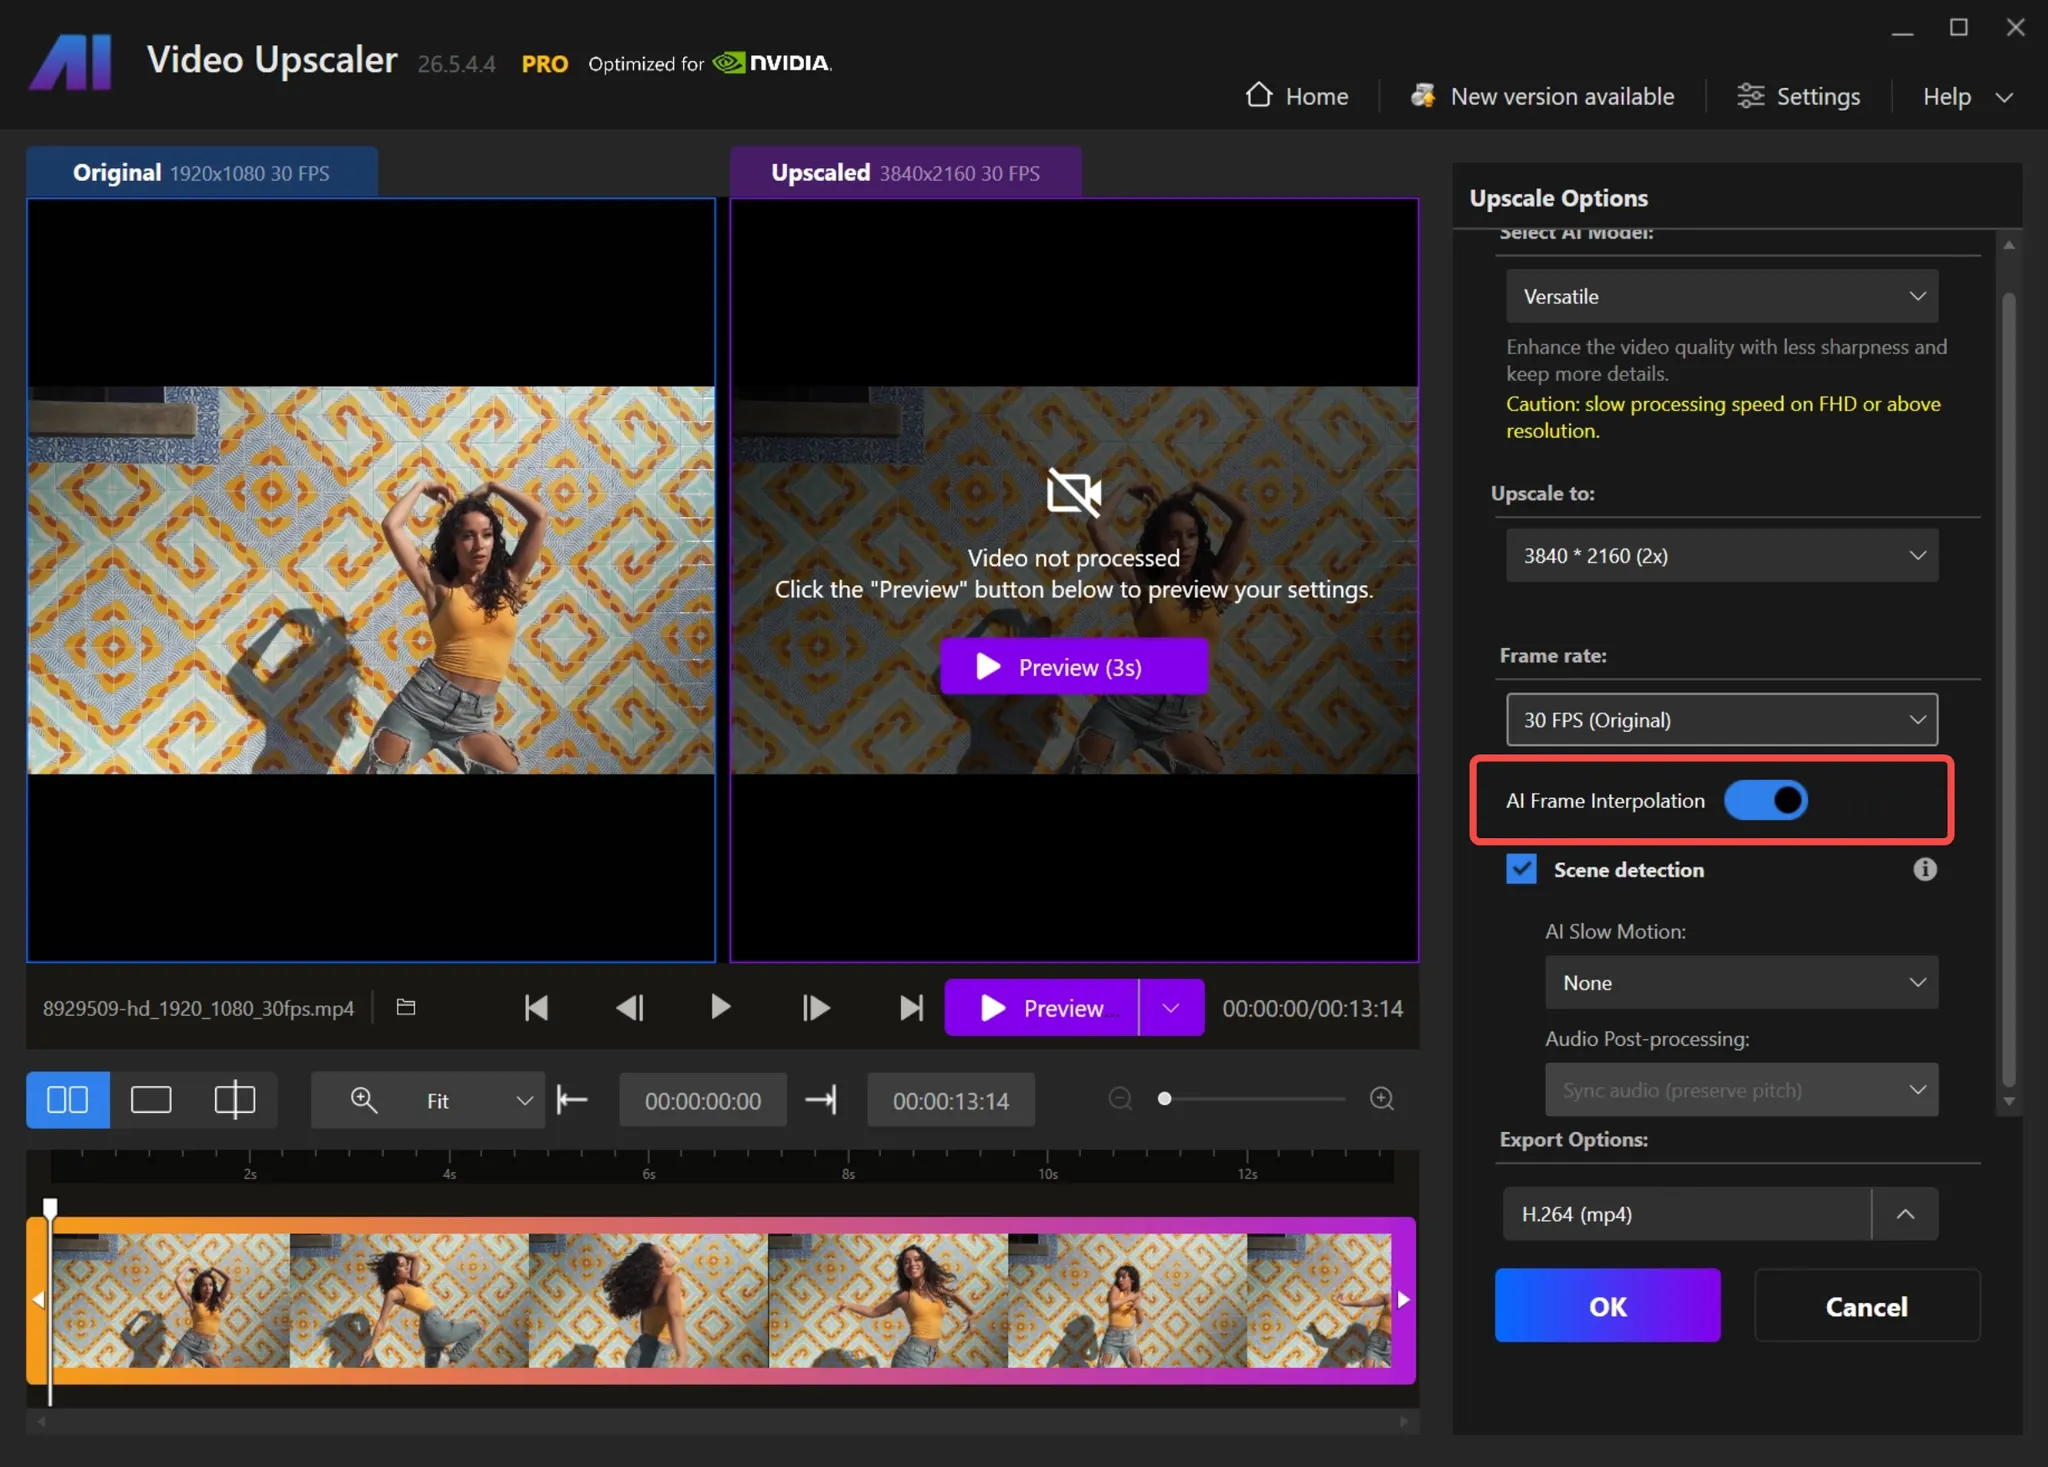The image size is (2048, 1467).
Task: Disable AI Frame Interpolation
Action: click(x=1765, y=800)
